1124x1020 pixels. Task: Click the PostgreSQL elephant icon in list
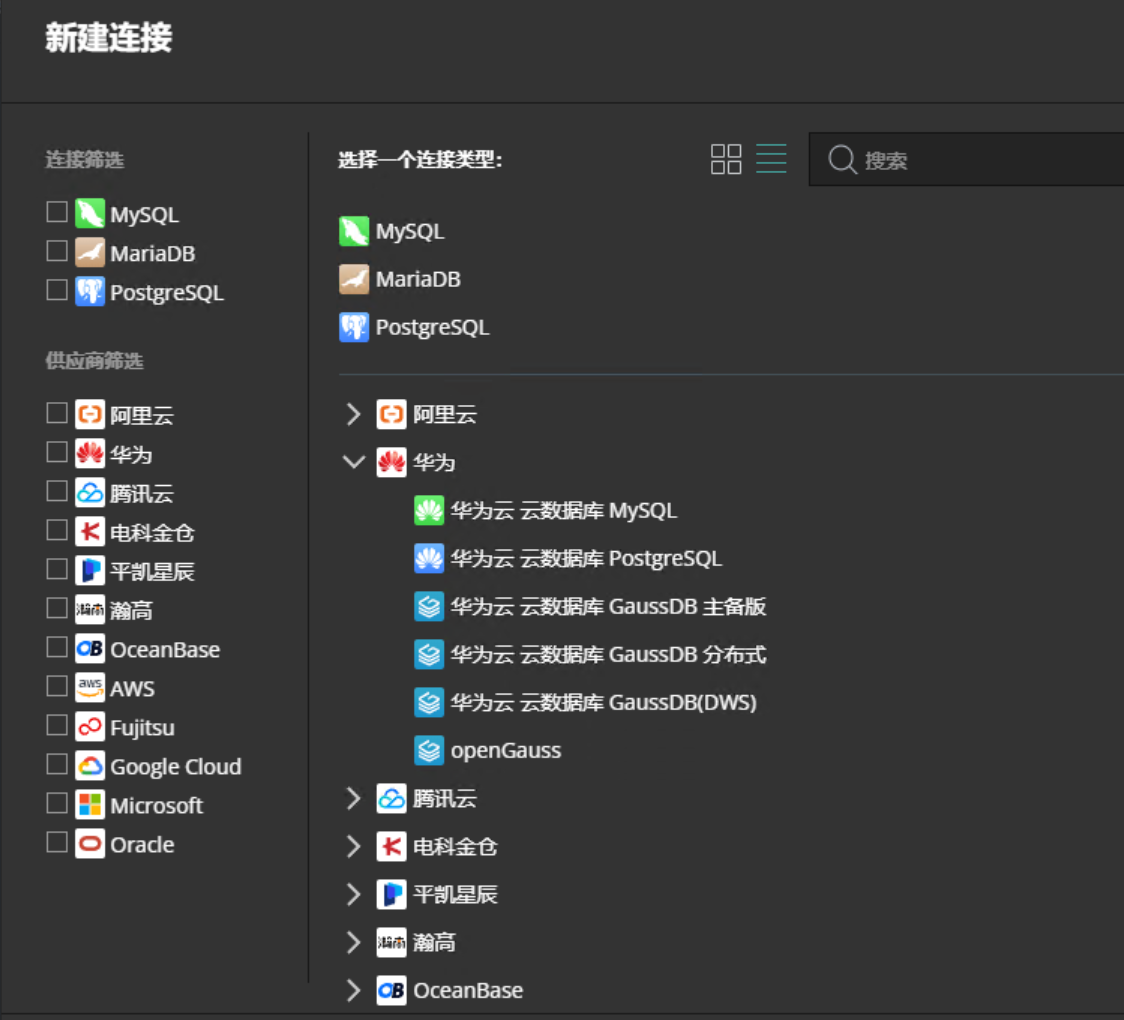[354, 327]
